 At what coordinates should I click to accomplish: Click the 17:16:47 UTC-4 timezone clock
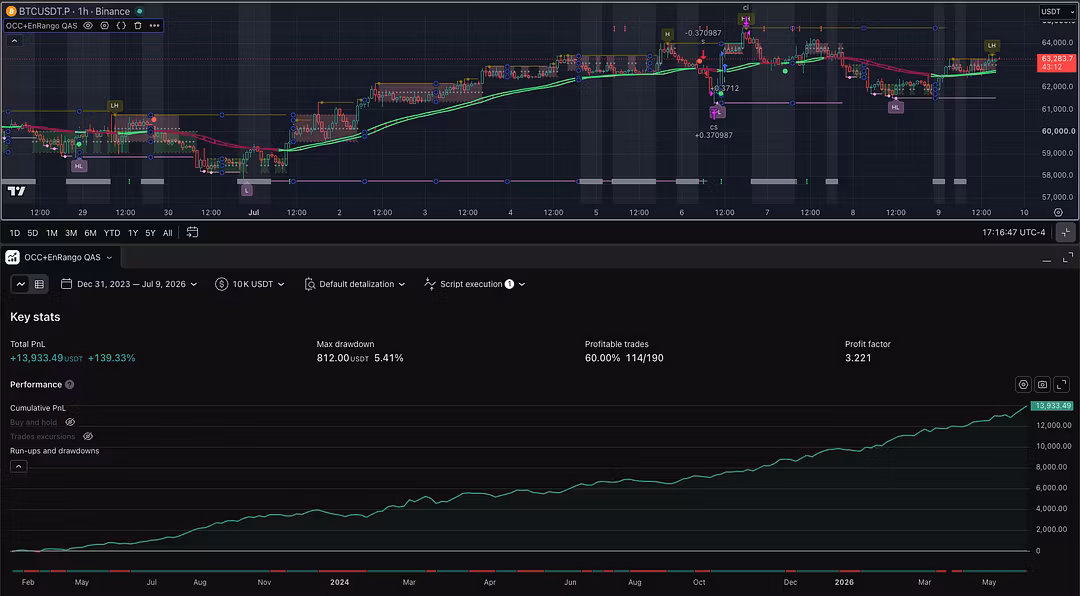click(x=1013, y=232)
